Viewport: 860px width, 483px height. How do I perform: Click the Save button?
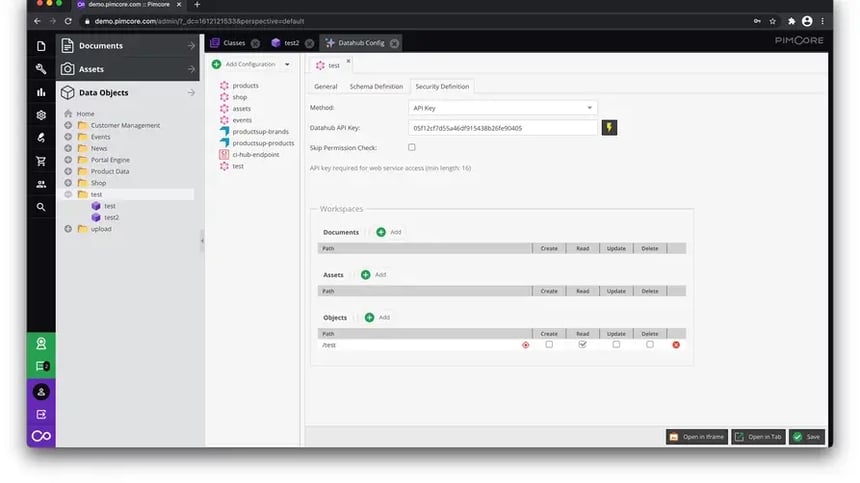pos(807,437)
